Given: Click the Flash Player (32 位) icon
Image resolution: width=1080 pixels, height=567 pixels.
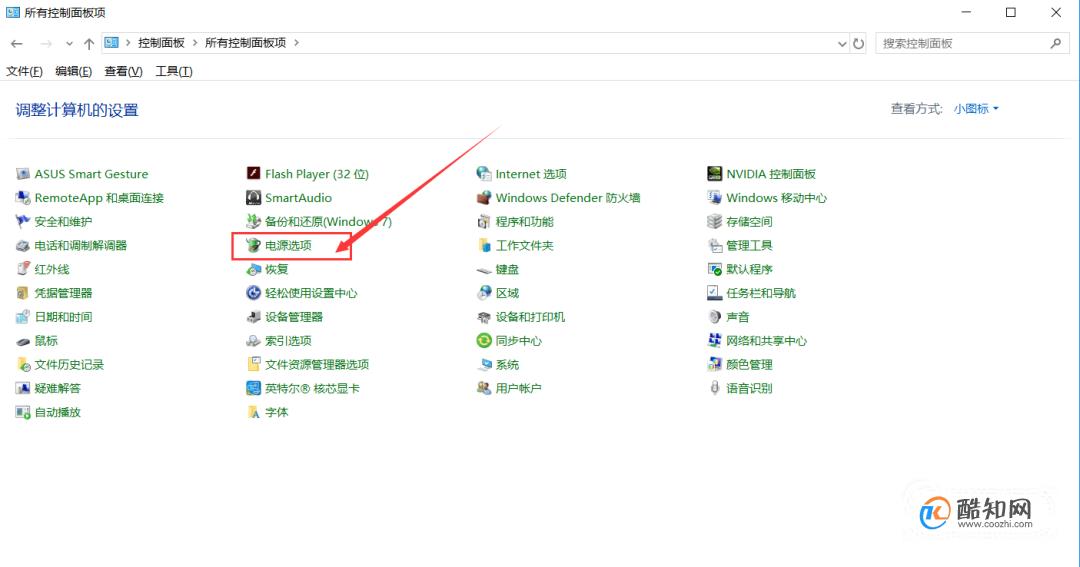Looking at the screenshot, I should point(253,174).
